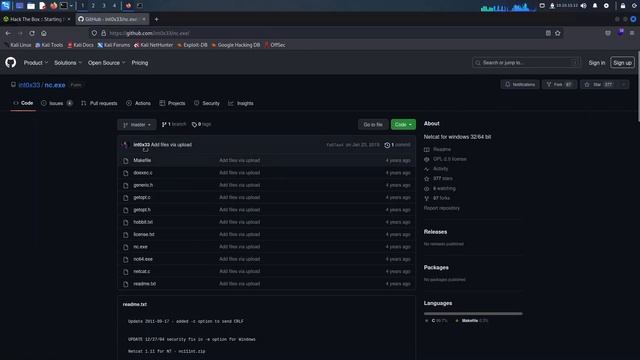The height and width of the screenshot is (360, 640).
Task: Open Firefox hamburger menu
Action: pyautogui.click(x=632, y=33)
